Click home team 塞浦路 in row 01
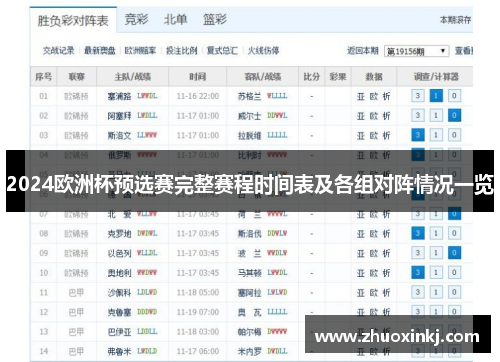The height and width of the screenshot is (362, 500). pyautogui.click(x=119, y=96)
